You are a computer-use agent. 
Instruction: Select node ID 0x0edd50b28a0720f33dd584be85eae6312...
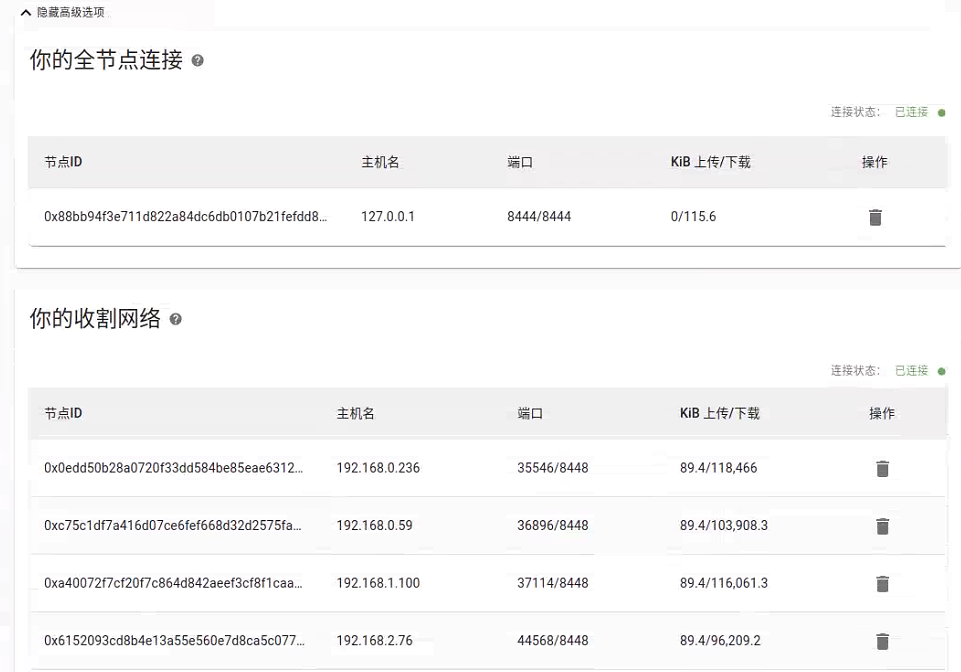[173, 468]
